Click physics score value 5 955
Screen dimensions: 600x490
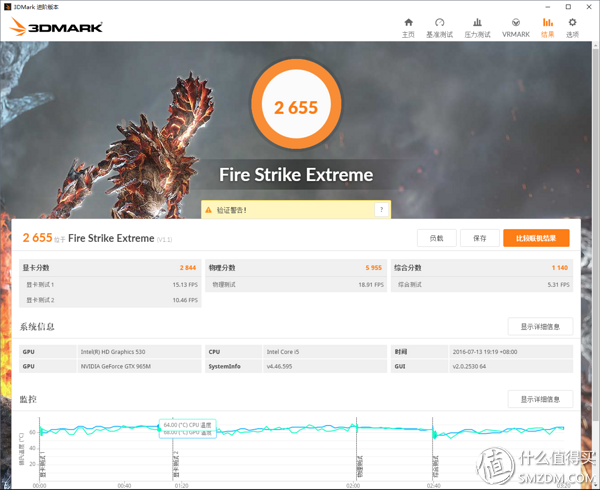[373, 268]
